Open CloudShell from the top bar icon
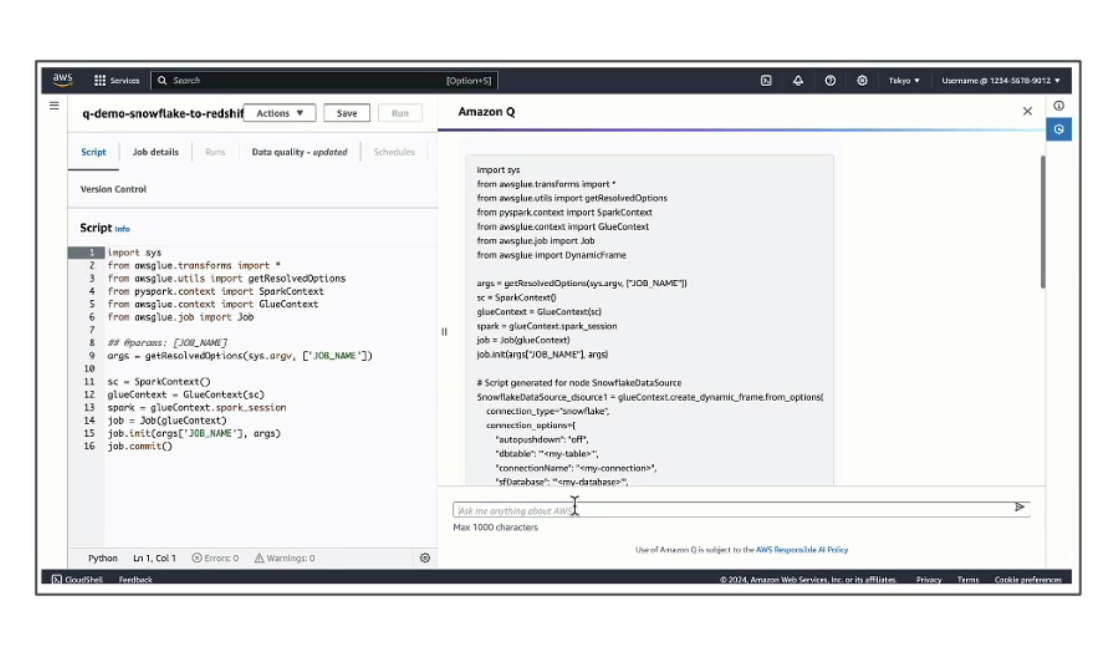This screenshot has height=668, width=1120. pyautogui.click(x=766, y=81)
